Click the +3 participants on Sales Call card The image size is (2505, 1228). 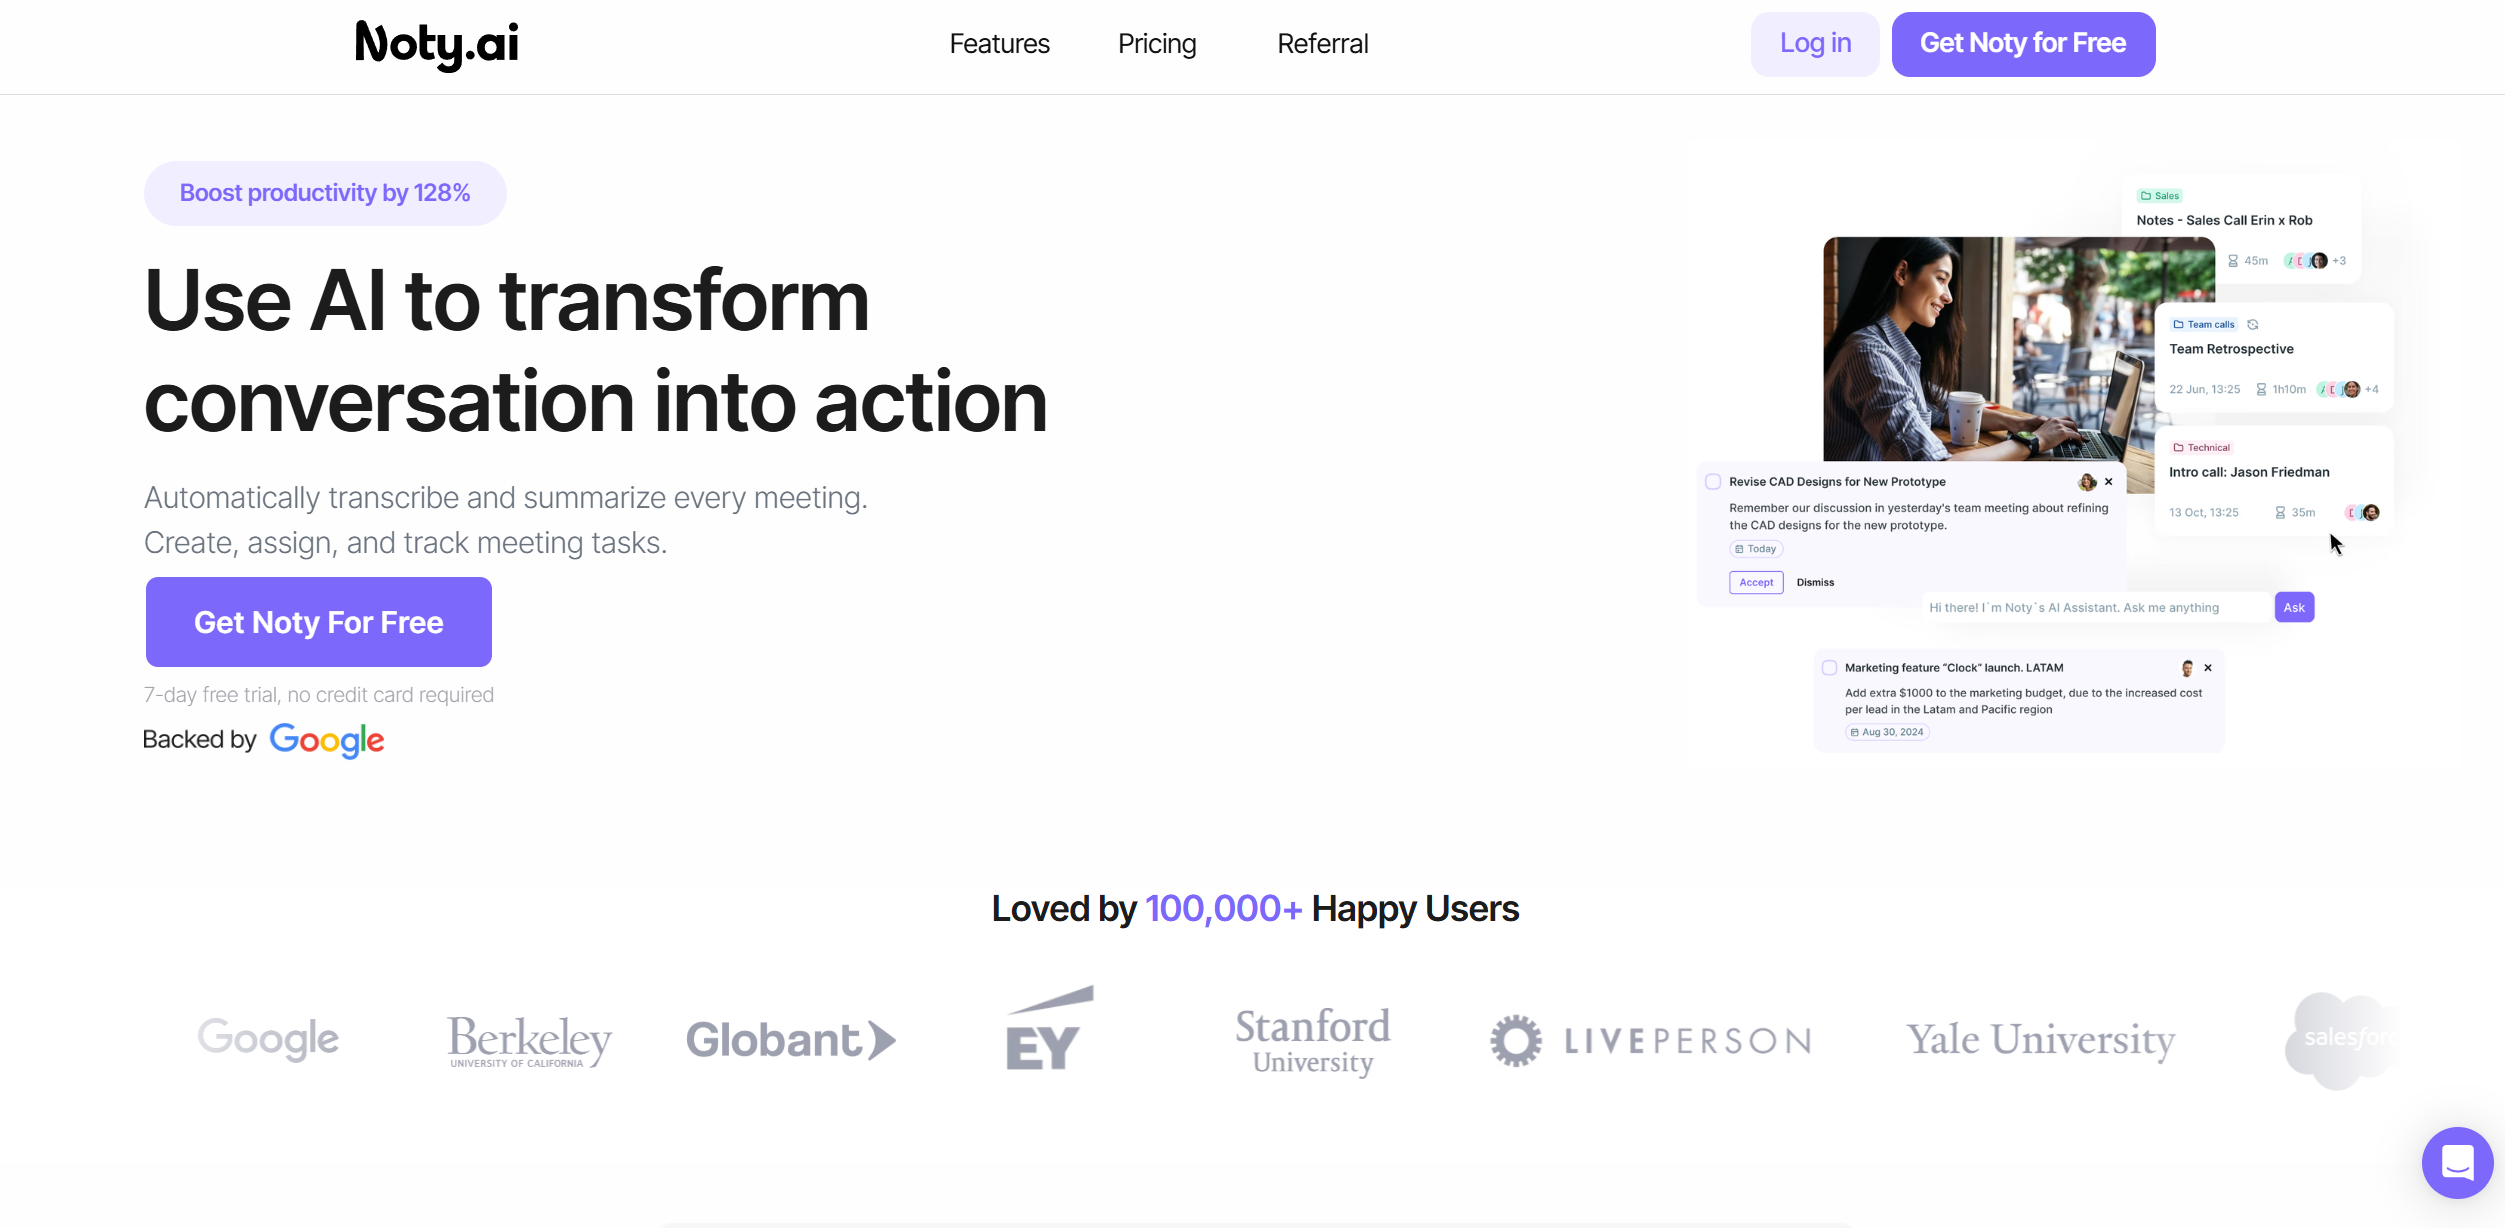pyautogui.click(x=2339, y=261)
